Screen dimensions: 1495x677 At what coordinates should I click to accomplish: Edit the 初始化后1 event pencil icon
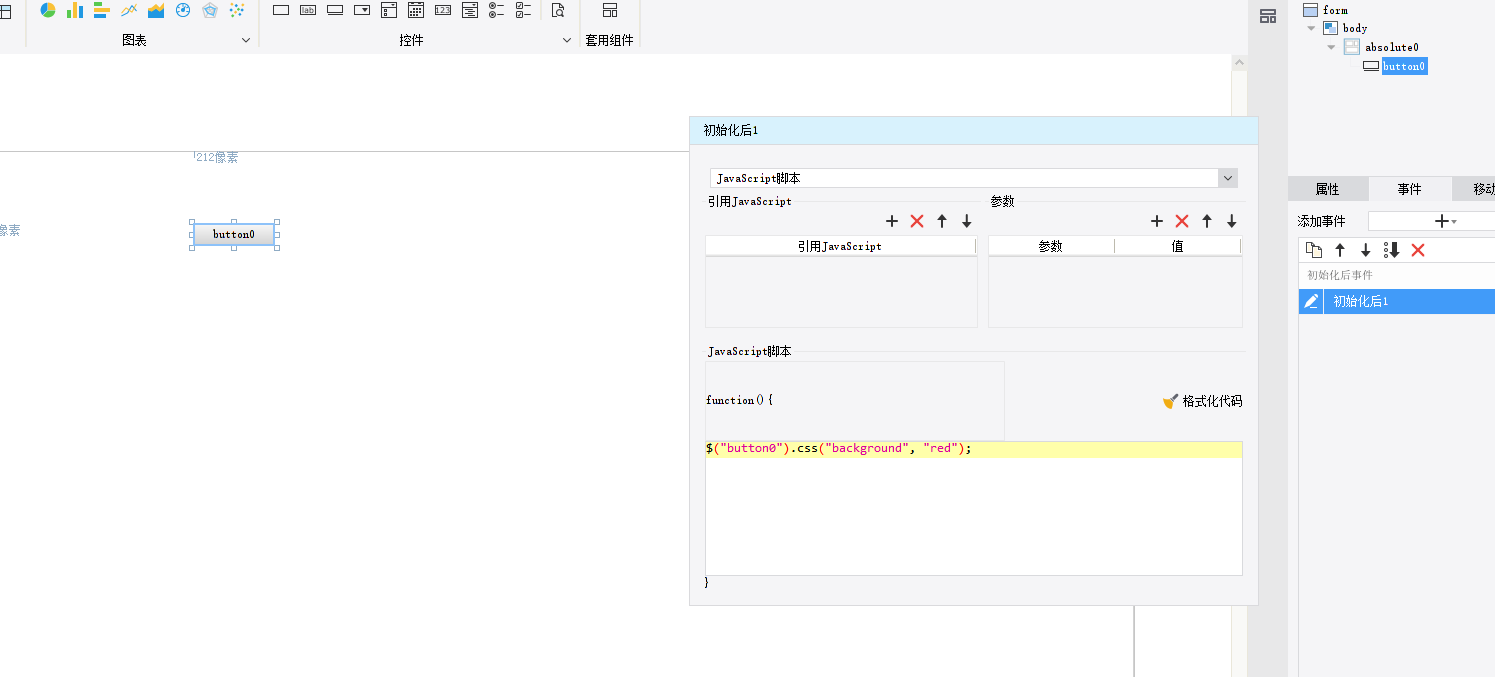tap(1311, 301)
